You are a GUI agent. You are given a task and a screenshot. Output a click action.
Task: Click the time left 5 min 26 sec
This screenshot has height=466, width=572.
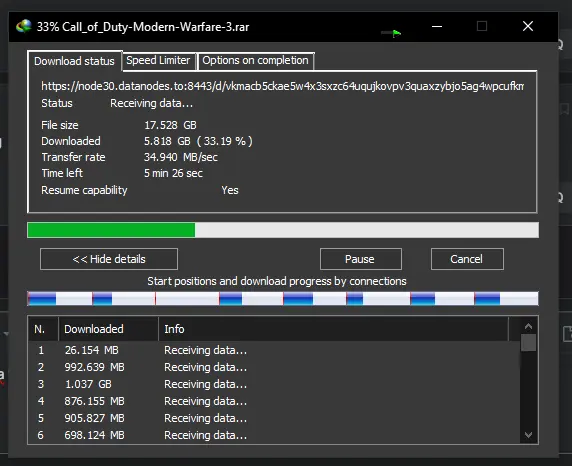pyautogui.click(x=173, y=173)
